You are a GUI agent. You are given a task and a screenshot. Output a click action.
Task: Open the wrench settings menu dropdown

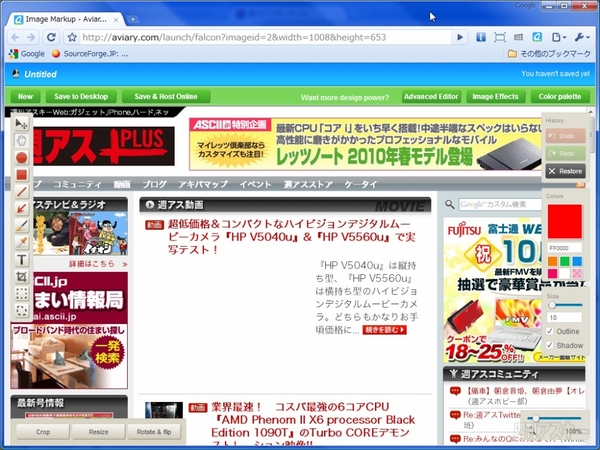(582, 37)
